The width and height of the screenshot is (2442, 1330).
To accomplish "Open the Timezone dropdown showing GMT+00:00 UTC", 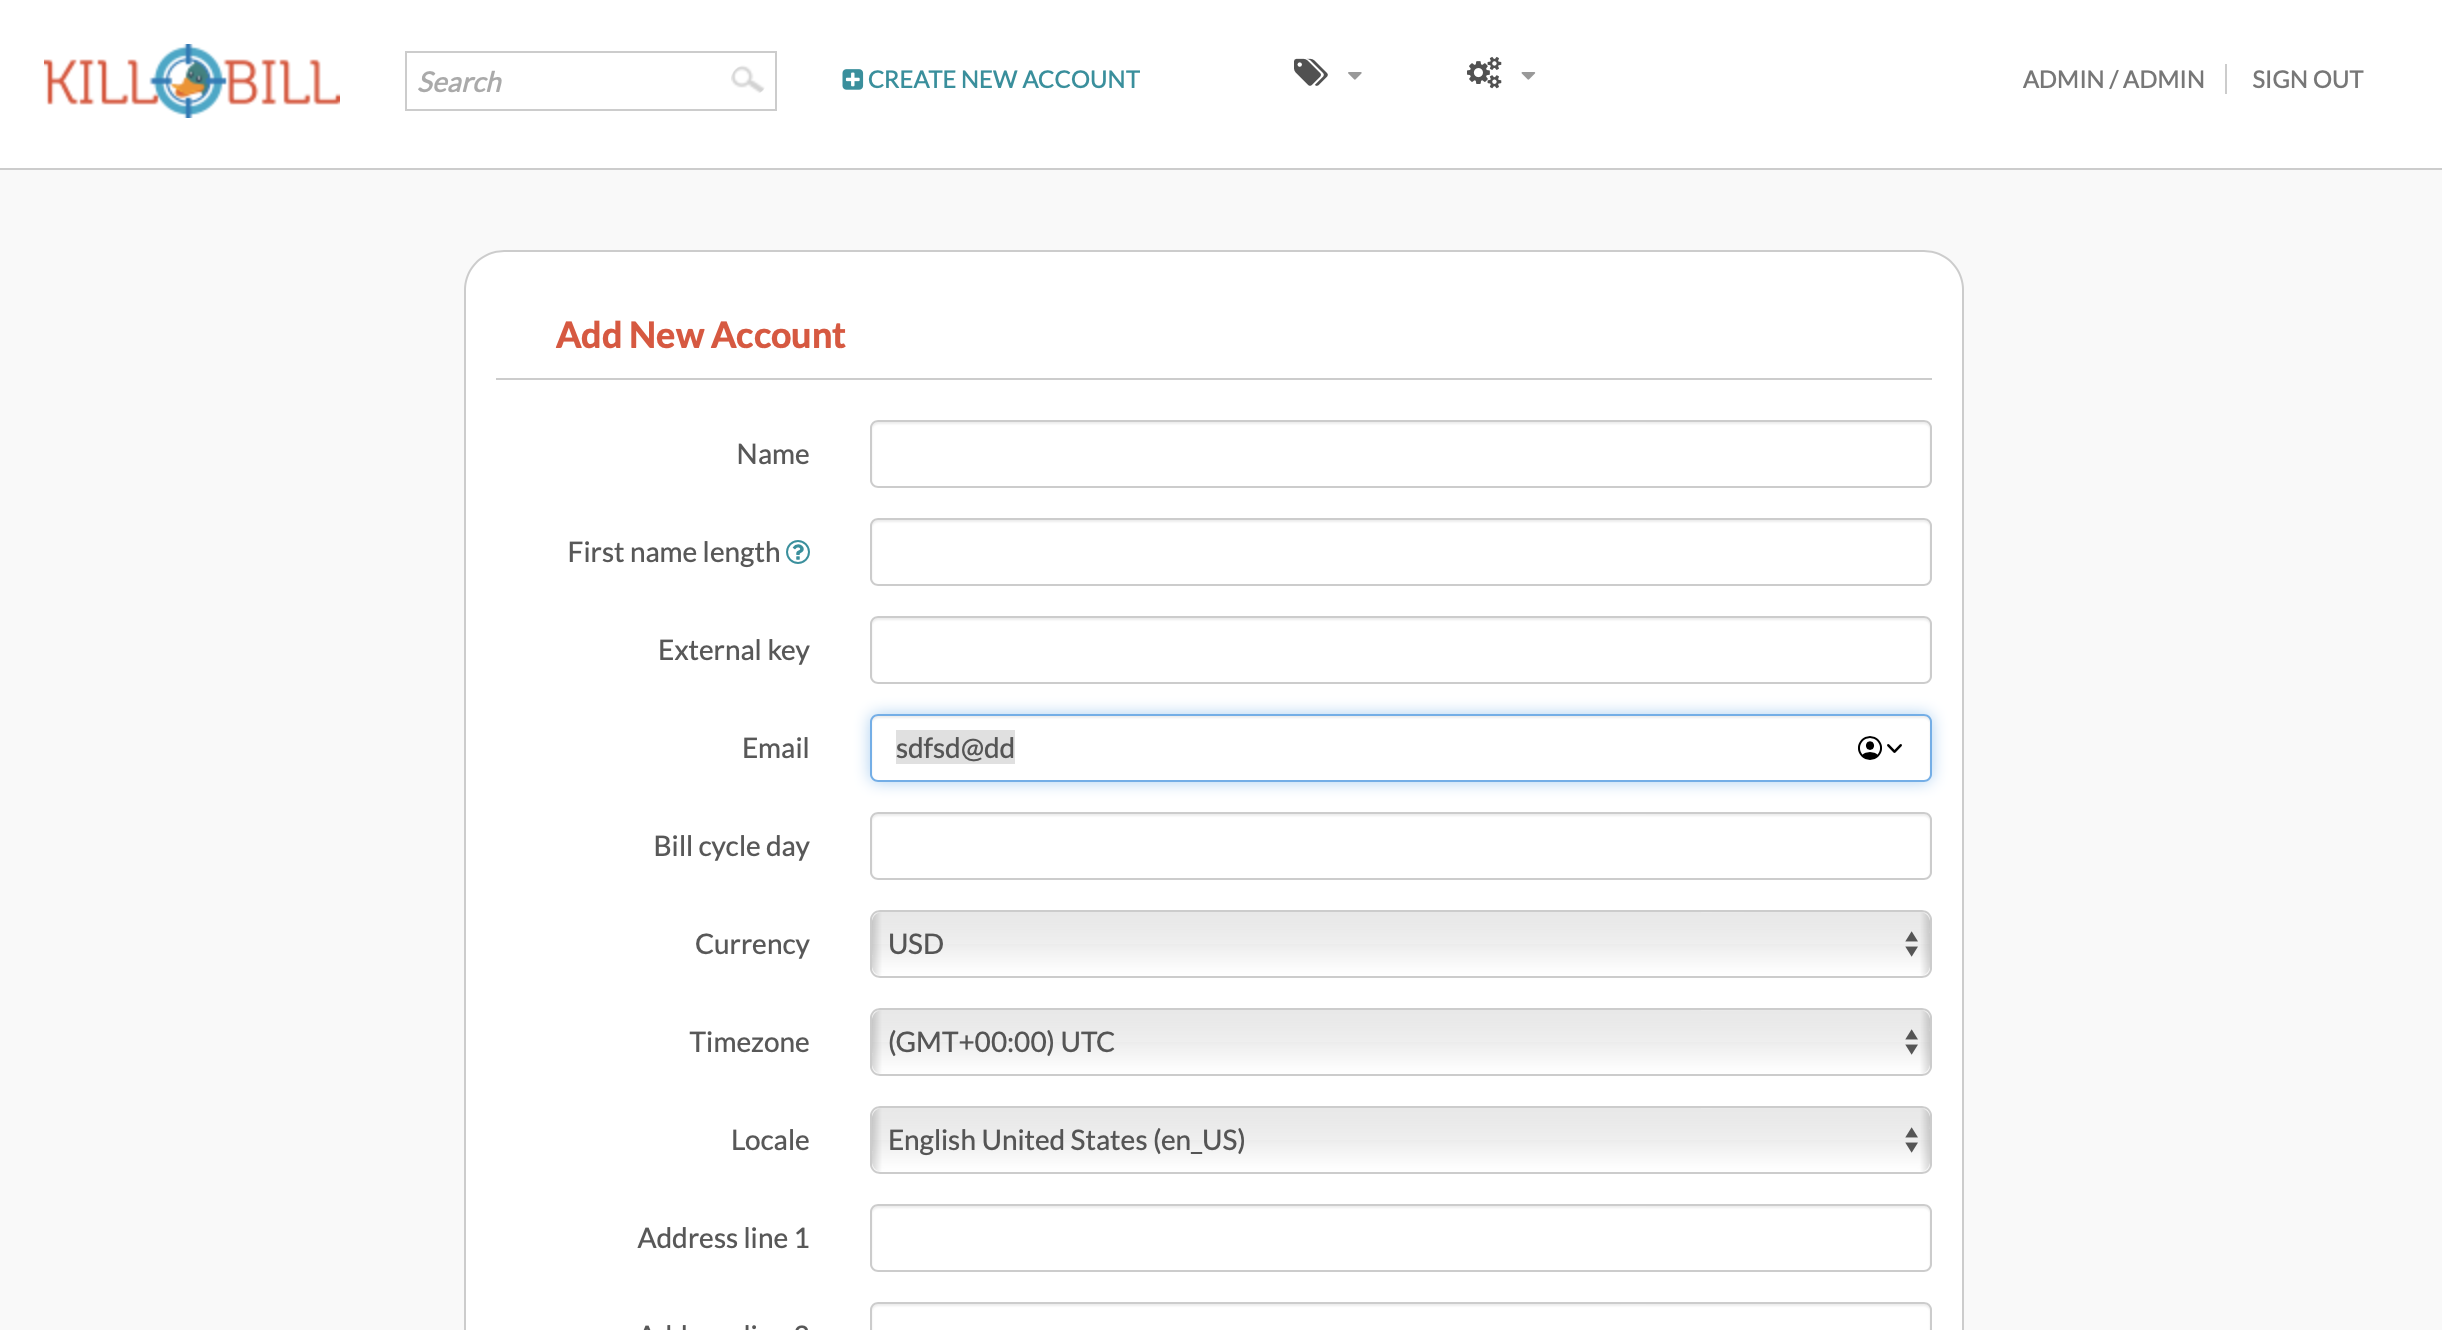I will point(1399,1041).
